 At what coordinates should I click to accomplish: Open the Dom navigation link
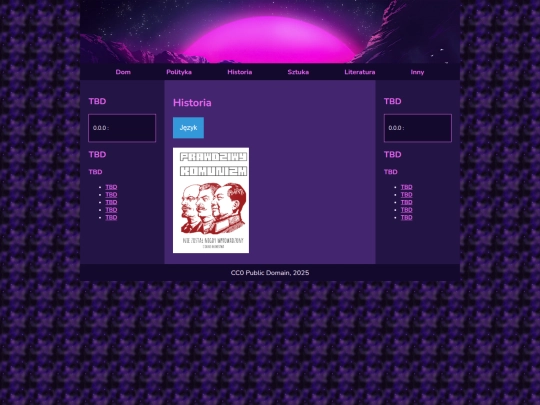pos(123,72)
